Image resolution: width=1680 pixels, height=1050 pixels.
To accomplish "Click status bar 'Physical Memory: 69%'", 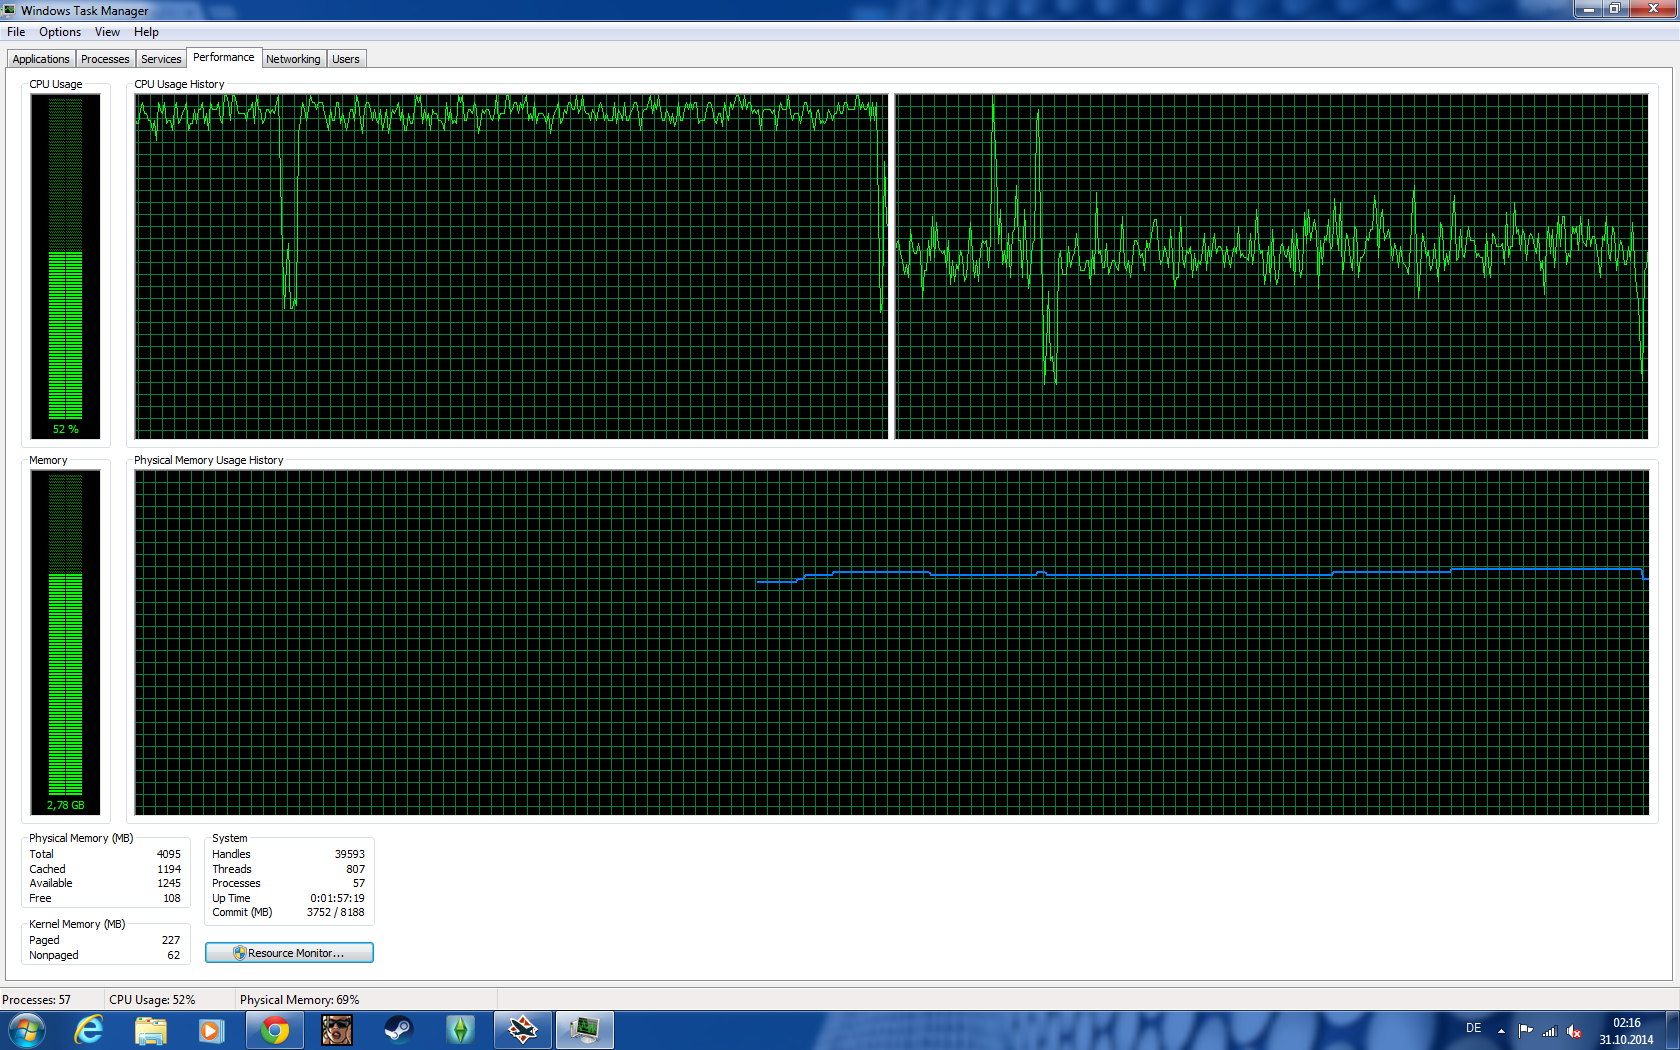I will pos(299,1000).
